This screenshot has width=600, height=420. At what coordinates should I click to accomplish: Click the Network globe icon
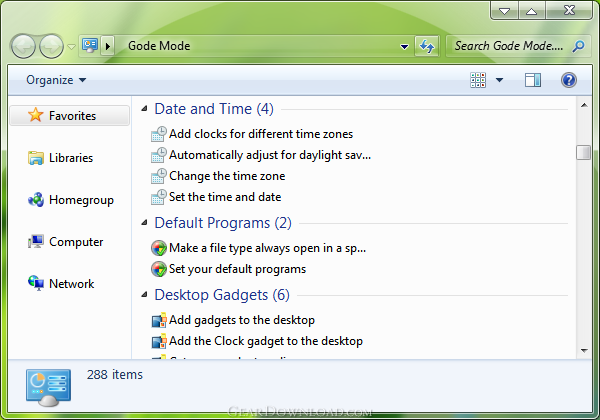[36, 283]
